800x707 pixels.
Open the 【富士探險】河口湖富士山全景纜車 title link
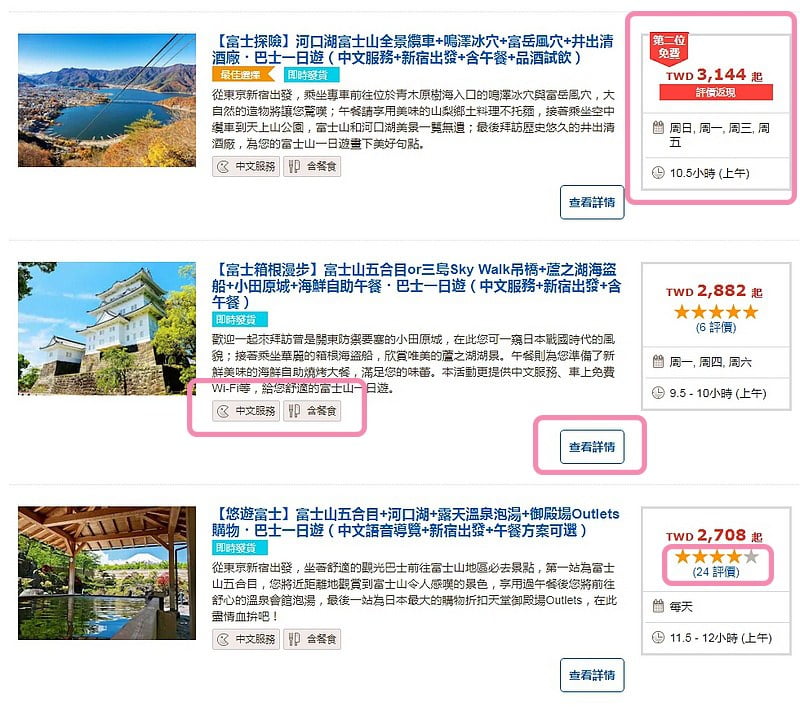pos(413,49)
